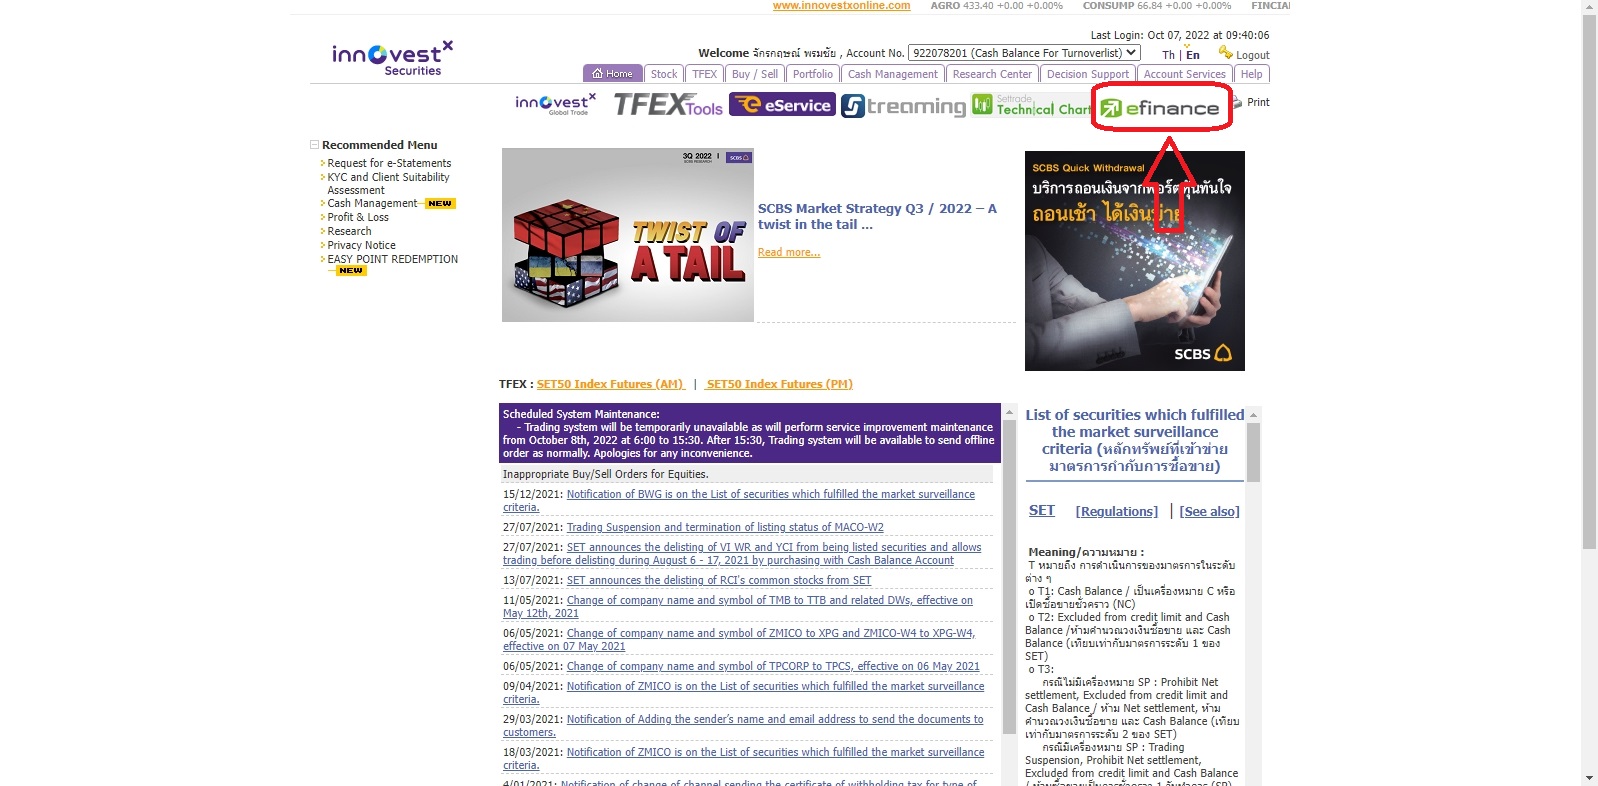
Task: Click the SET link in surveillance panel
Action: [1042, 510]
